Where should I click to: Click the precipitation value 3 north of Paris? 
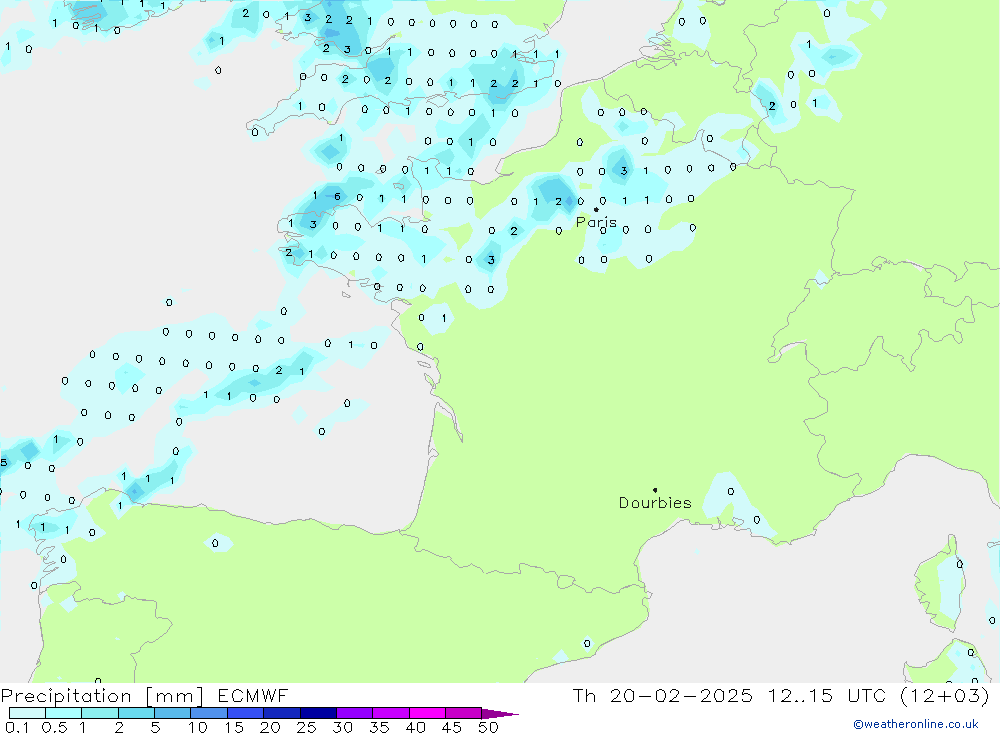(x=624, y=170)
